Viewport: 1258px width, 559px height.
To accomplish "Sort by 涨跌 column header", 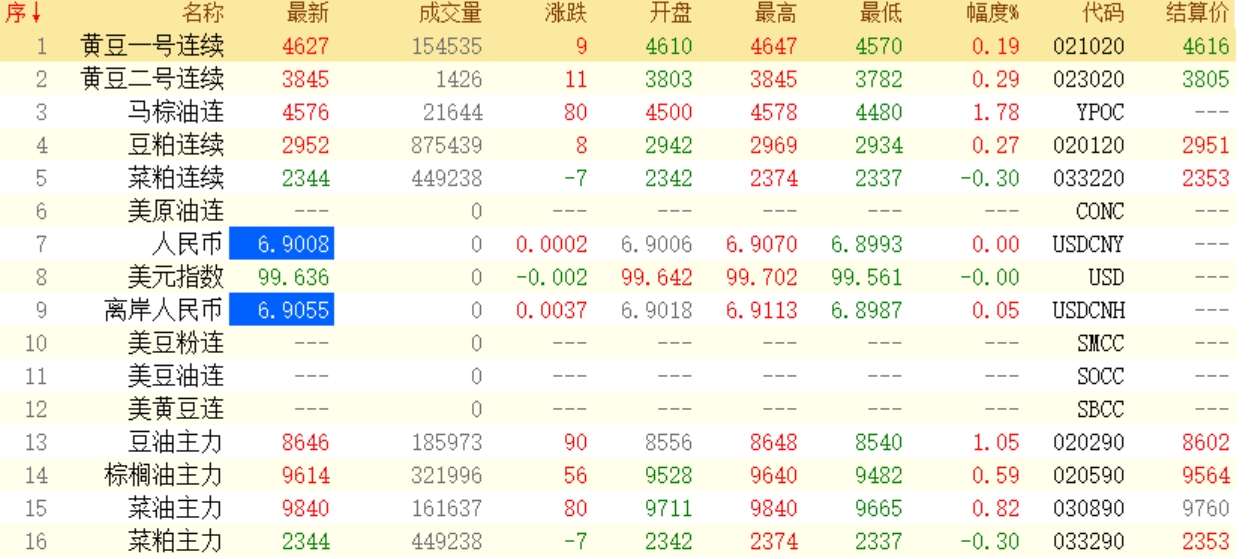I will pos(566,13).
